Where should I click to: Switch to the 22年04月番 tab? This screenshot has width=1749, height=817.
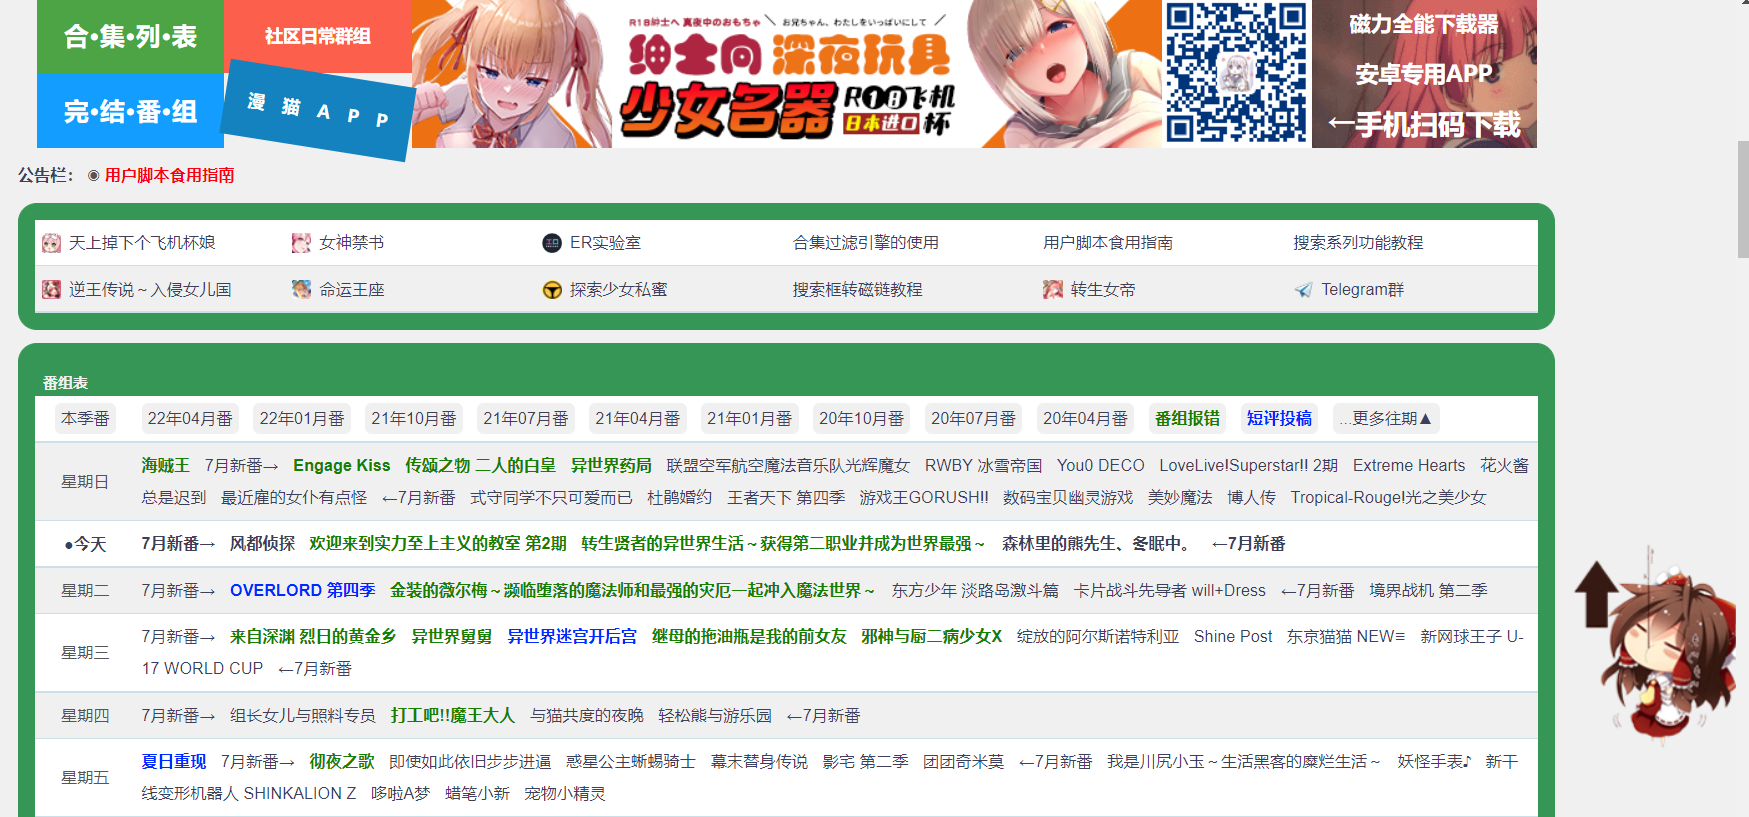(x=190, y=419)
